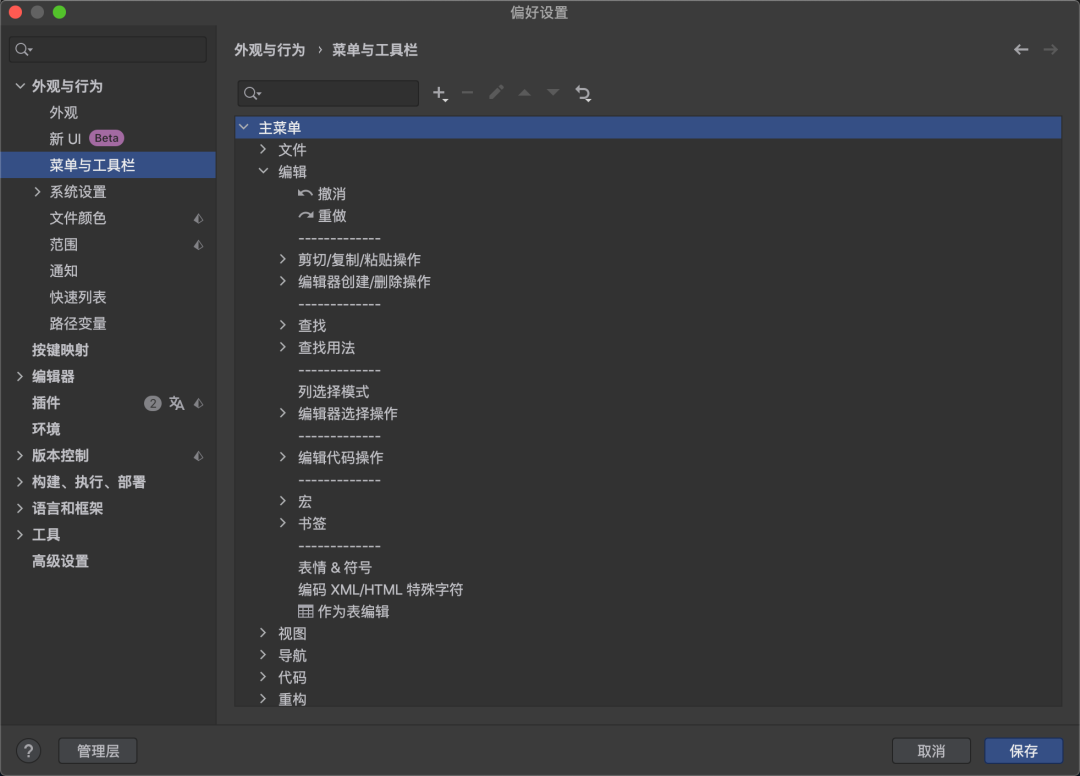Click the pencil edit icon
Viewport: 1080px width, 776px height.
point(496,92)
